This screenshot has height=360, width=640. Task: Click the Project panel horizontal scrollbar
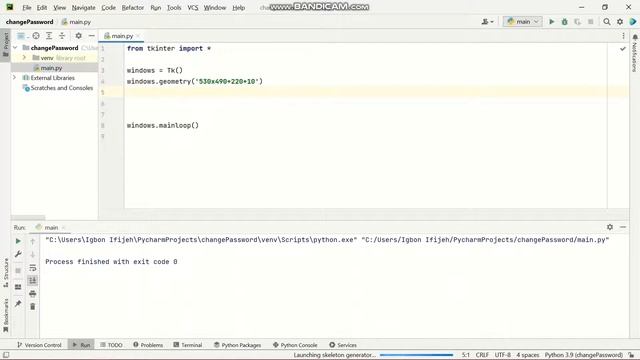coord(28,218)
